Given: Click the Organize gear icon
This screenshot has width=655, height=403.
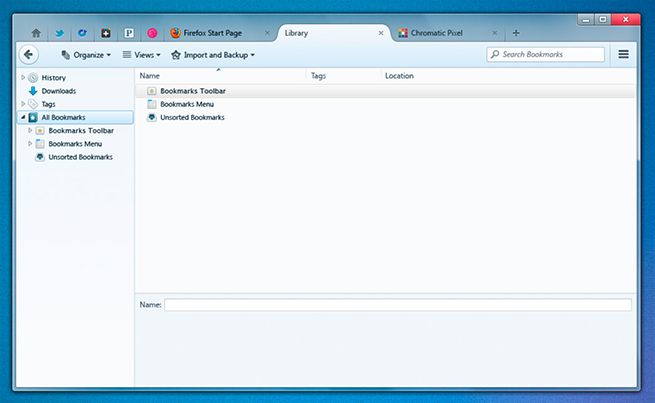Looking at the screenshot, I should pos(66,55).
